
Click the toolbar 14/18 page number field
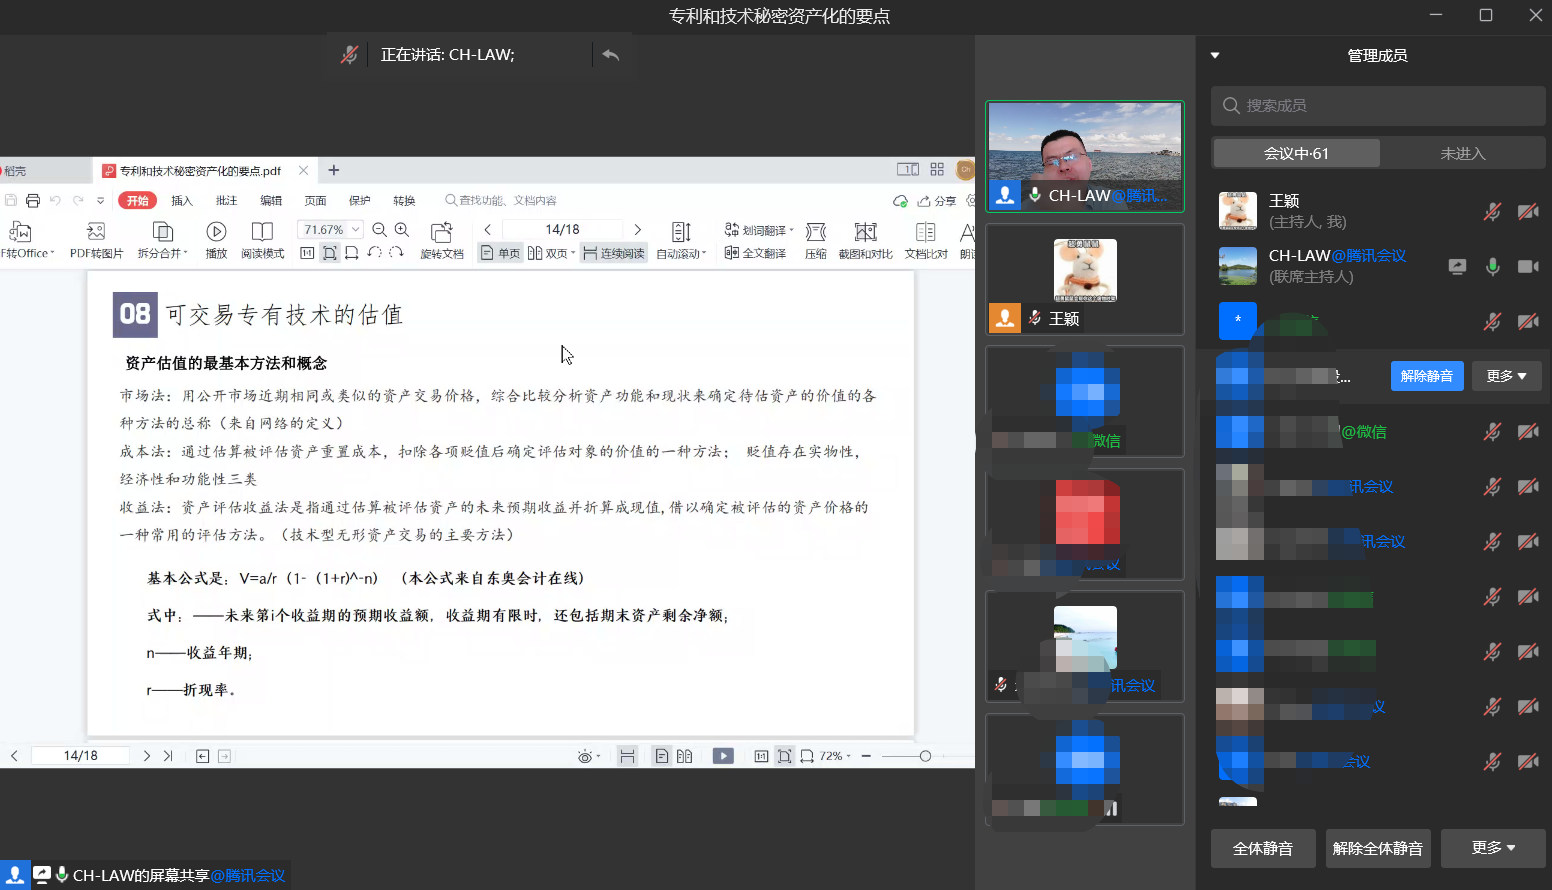coord(562,229)
